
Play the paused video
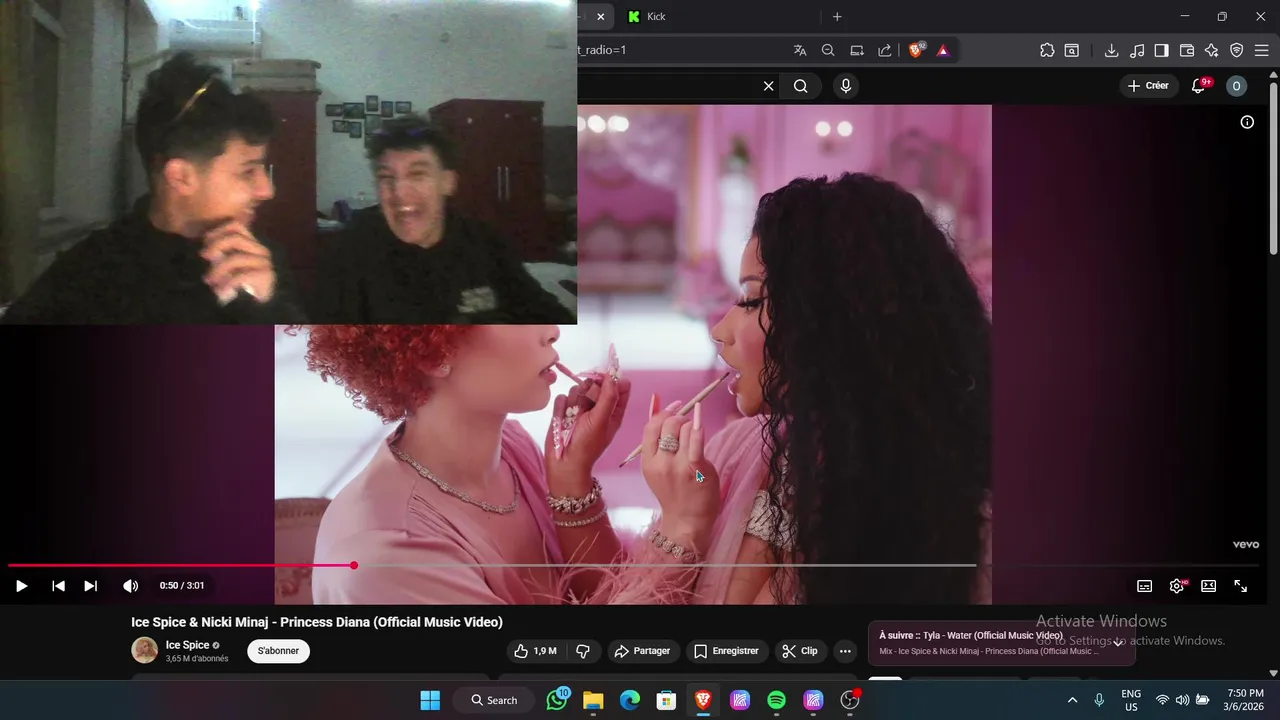21,586
